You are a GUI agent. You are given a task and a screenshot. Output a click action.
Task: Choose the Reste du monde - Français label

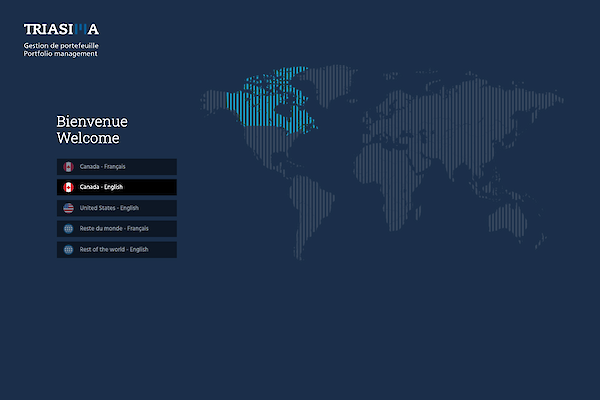point(115,229)
